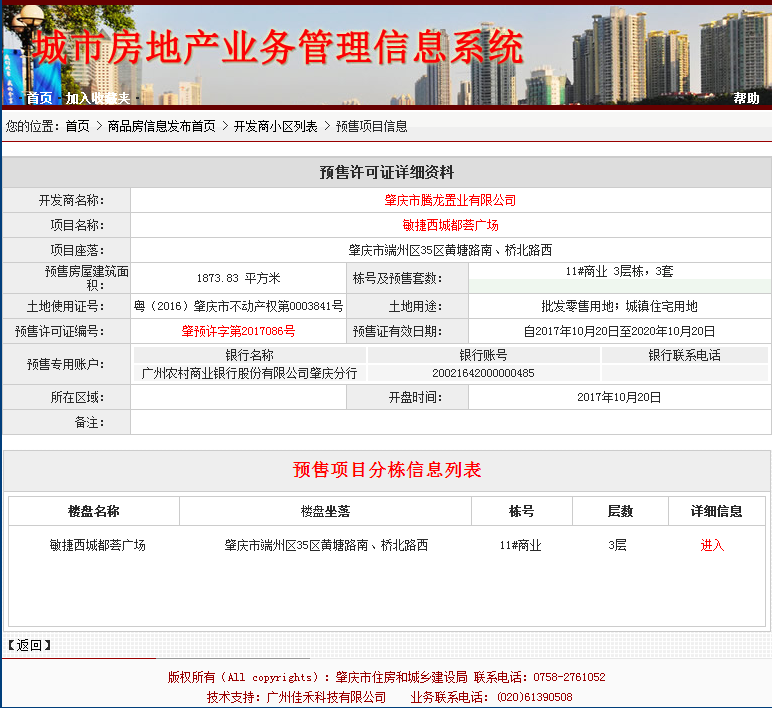The width and height of the screenshot is (772, 708).
Task: Open 商品房信息发布首页 breadcrumb link
Action: point(161,126)
